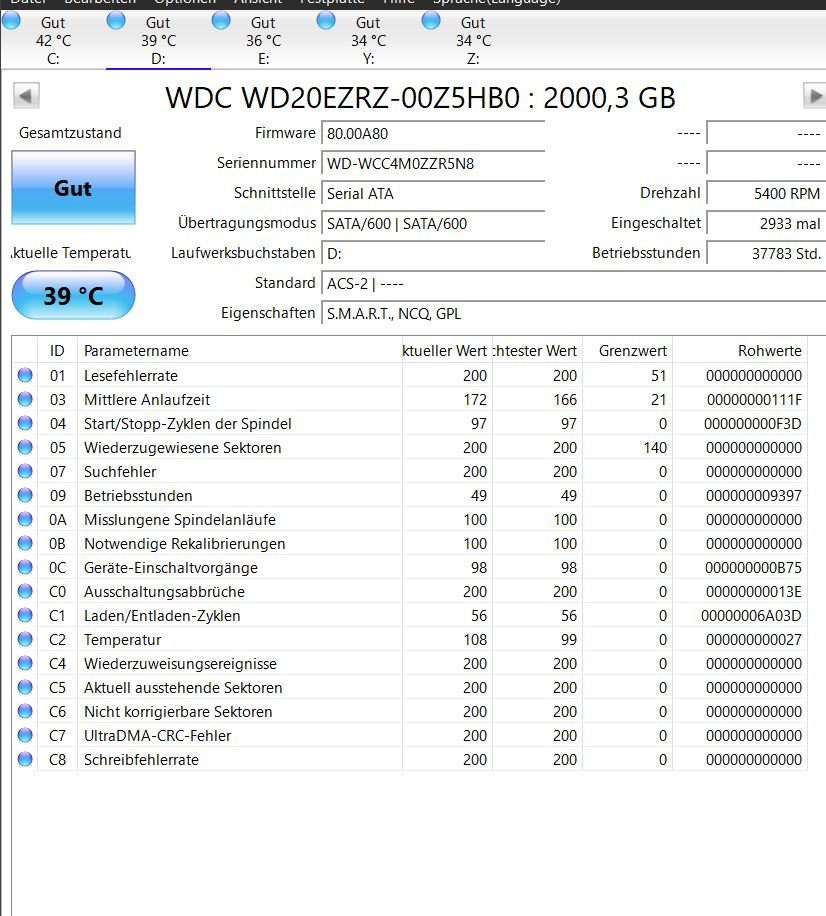Viewport: 826px width, 916px height.
Task: Click the Grenzwert column header
Action: click(627, 351)
